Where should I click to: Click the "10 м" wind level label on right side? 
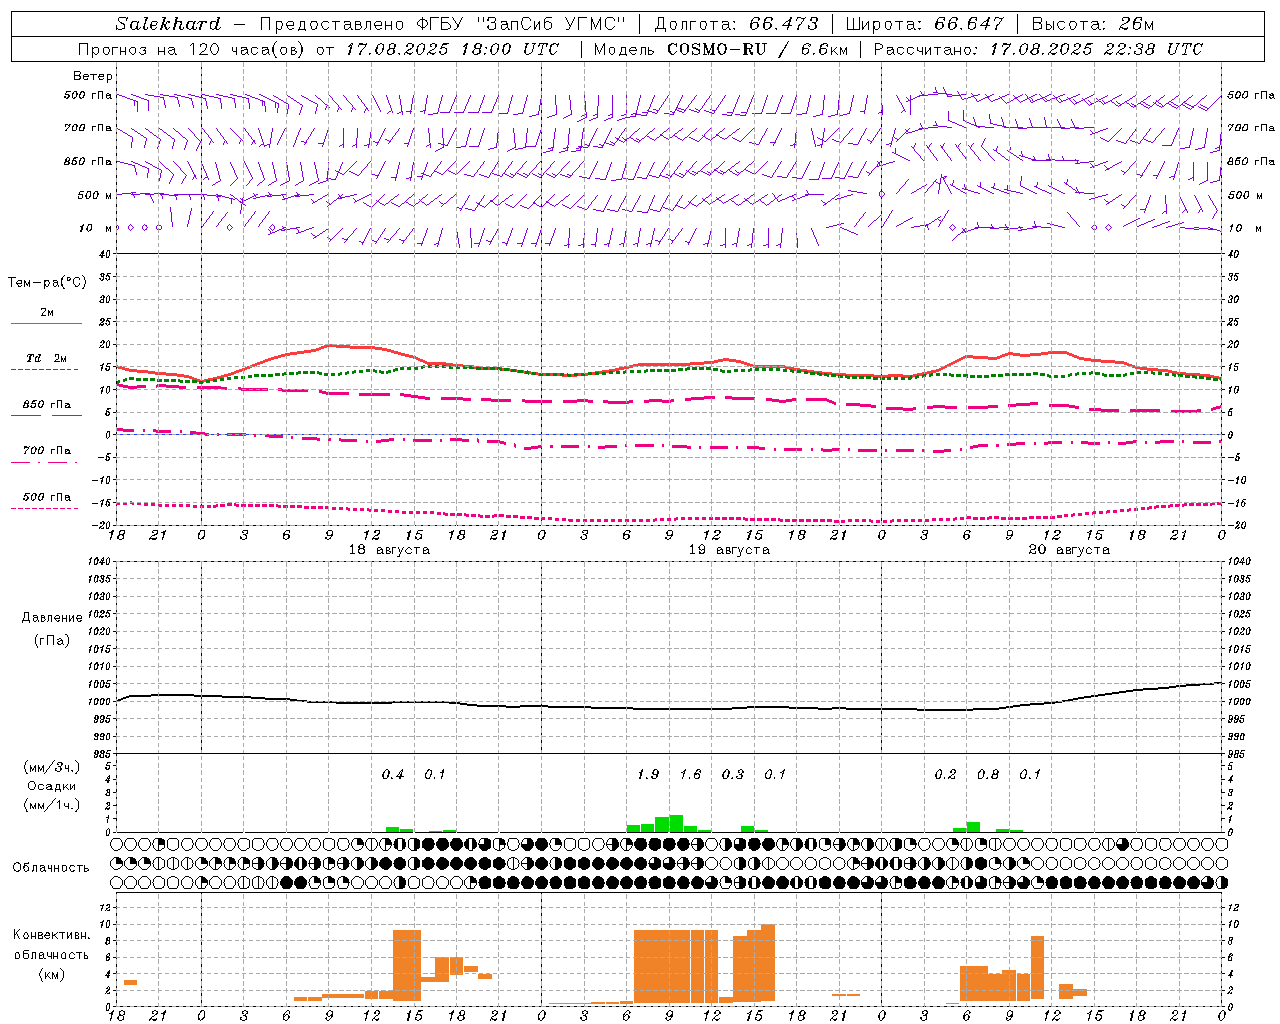1243,228
